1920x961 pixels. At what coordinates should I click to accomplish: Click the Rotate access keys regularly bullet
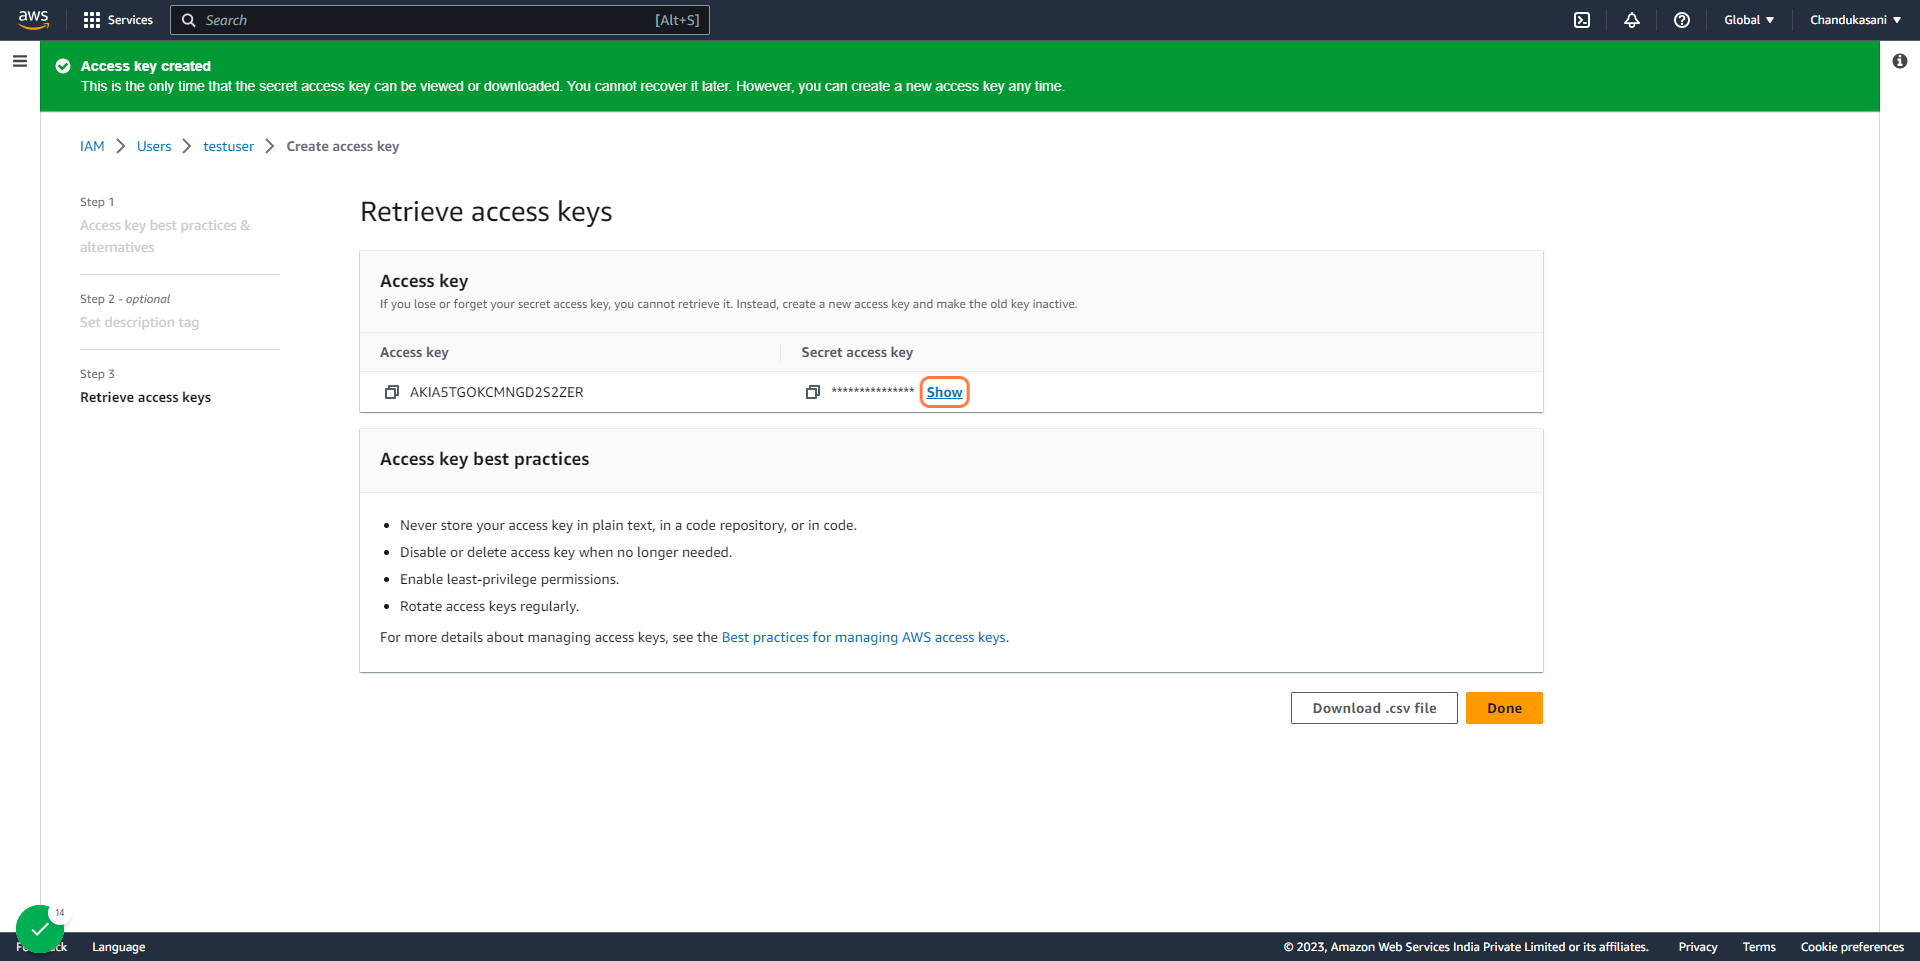[x=489, y=606]
